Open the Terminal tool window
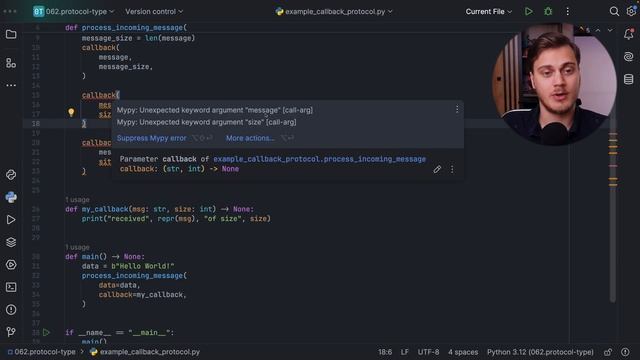This screenshot has height=360, width=640. click(x=11, y=287)
